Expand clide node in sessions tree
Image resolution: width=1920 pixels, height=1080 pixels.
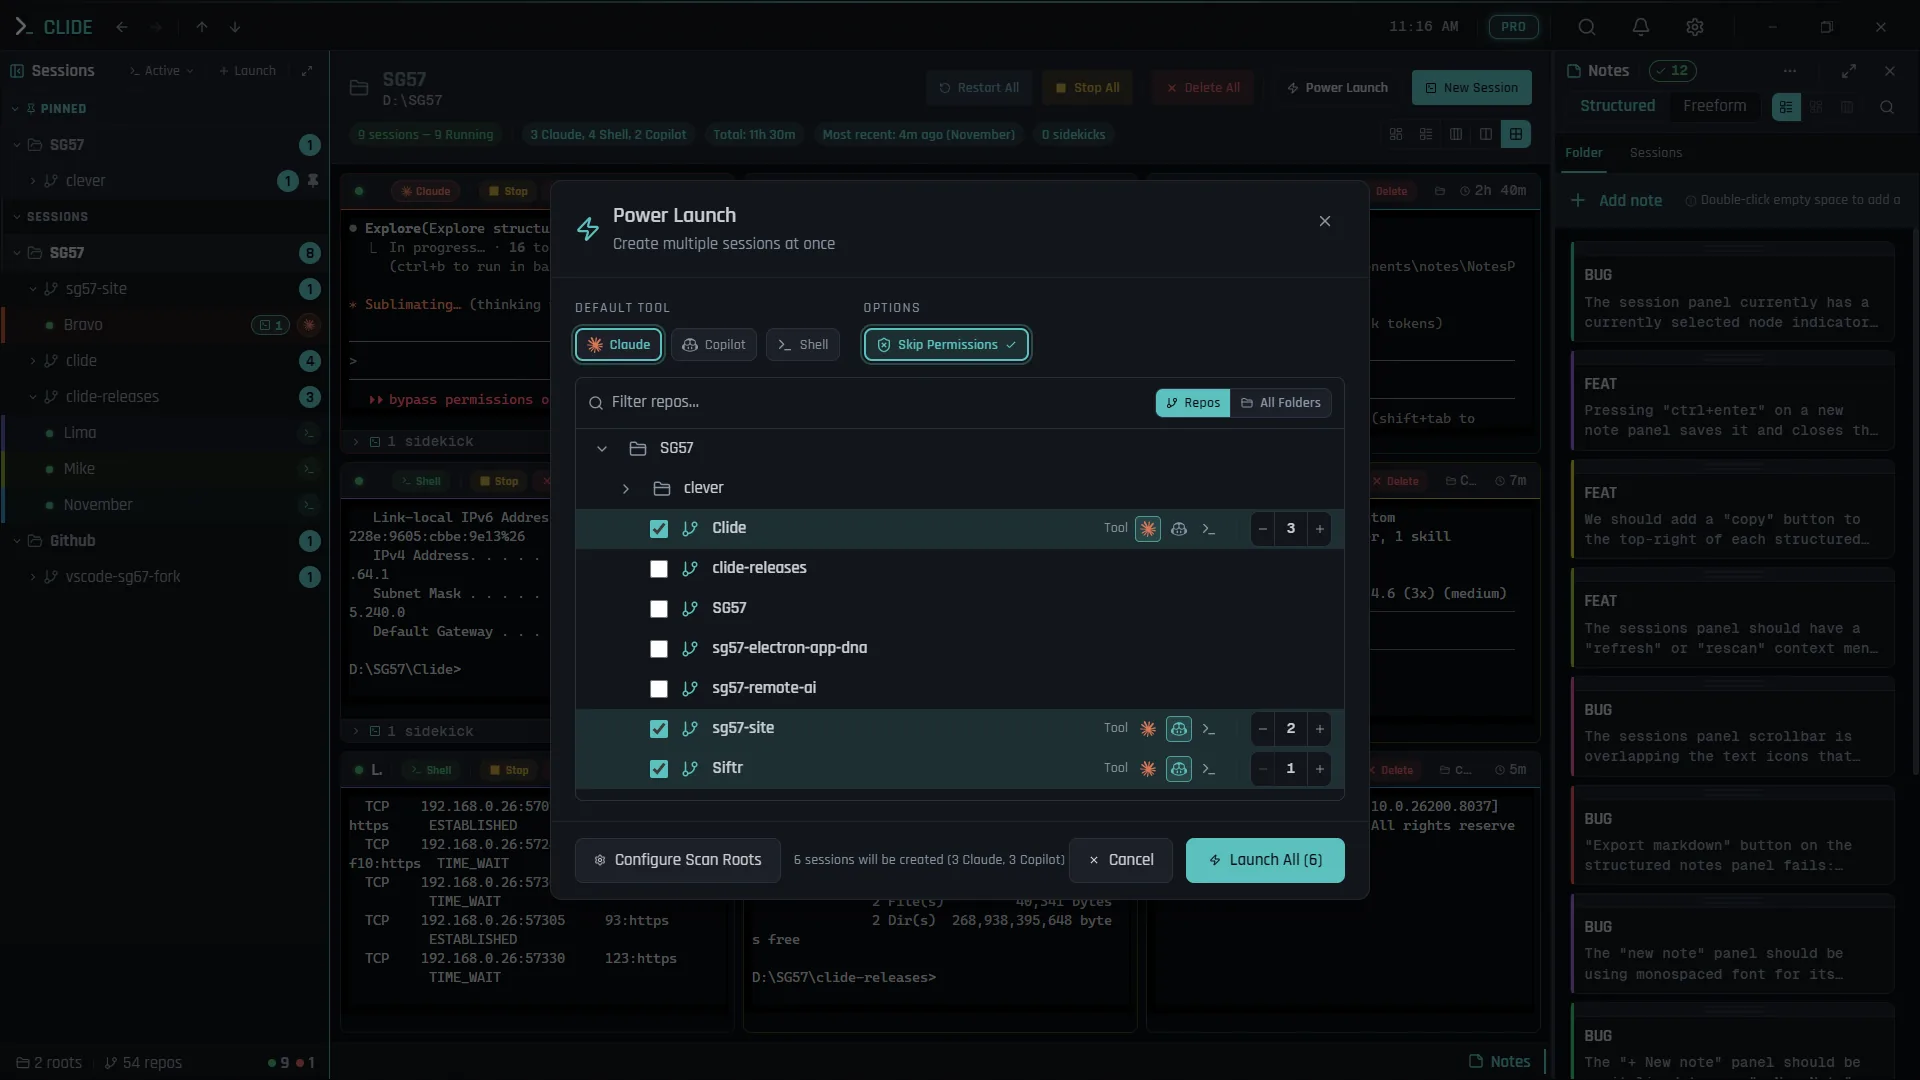pos(33,361)
